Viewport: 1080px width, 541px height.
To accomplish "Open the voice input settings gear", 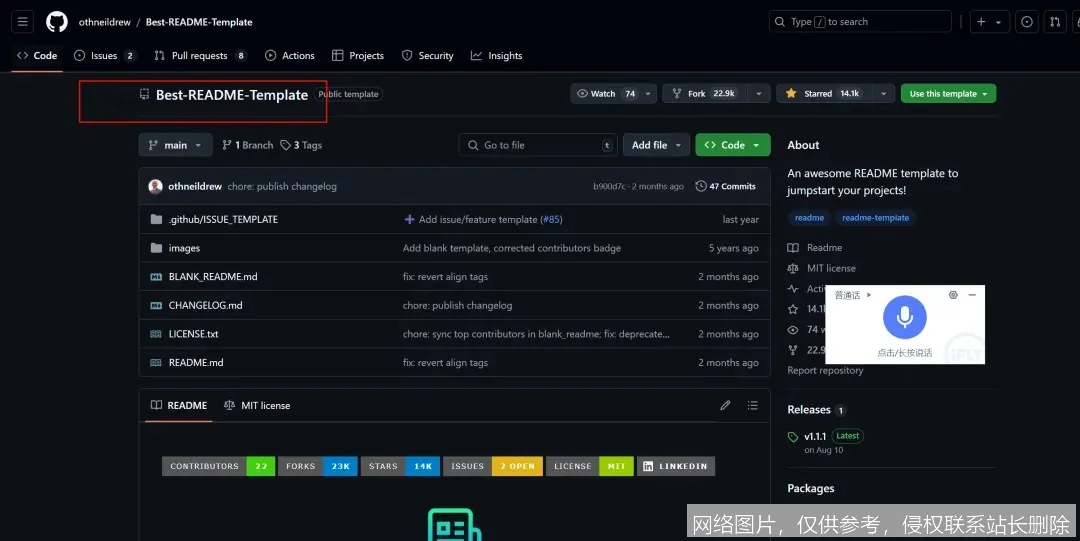I will click(953, 295).
